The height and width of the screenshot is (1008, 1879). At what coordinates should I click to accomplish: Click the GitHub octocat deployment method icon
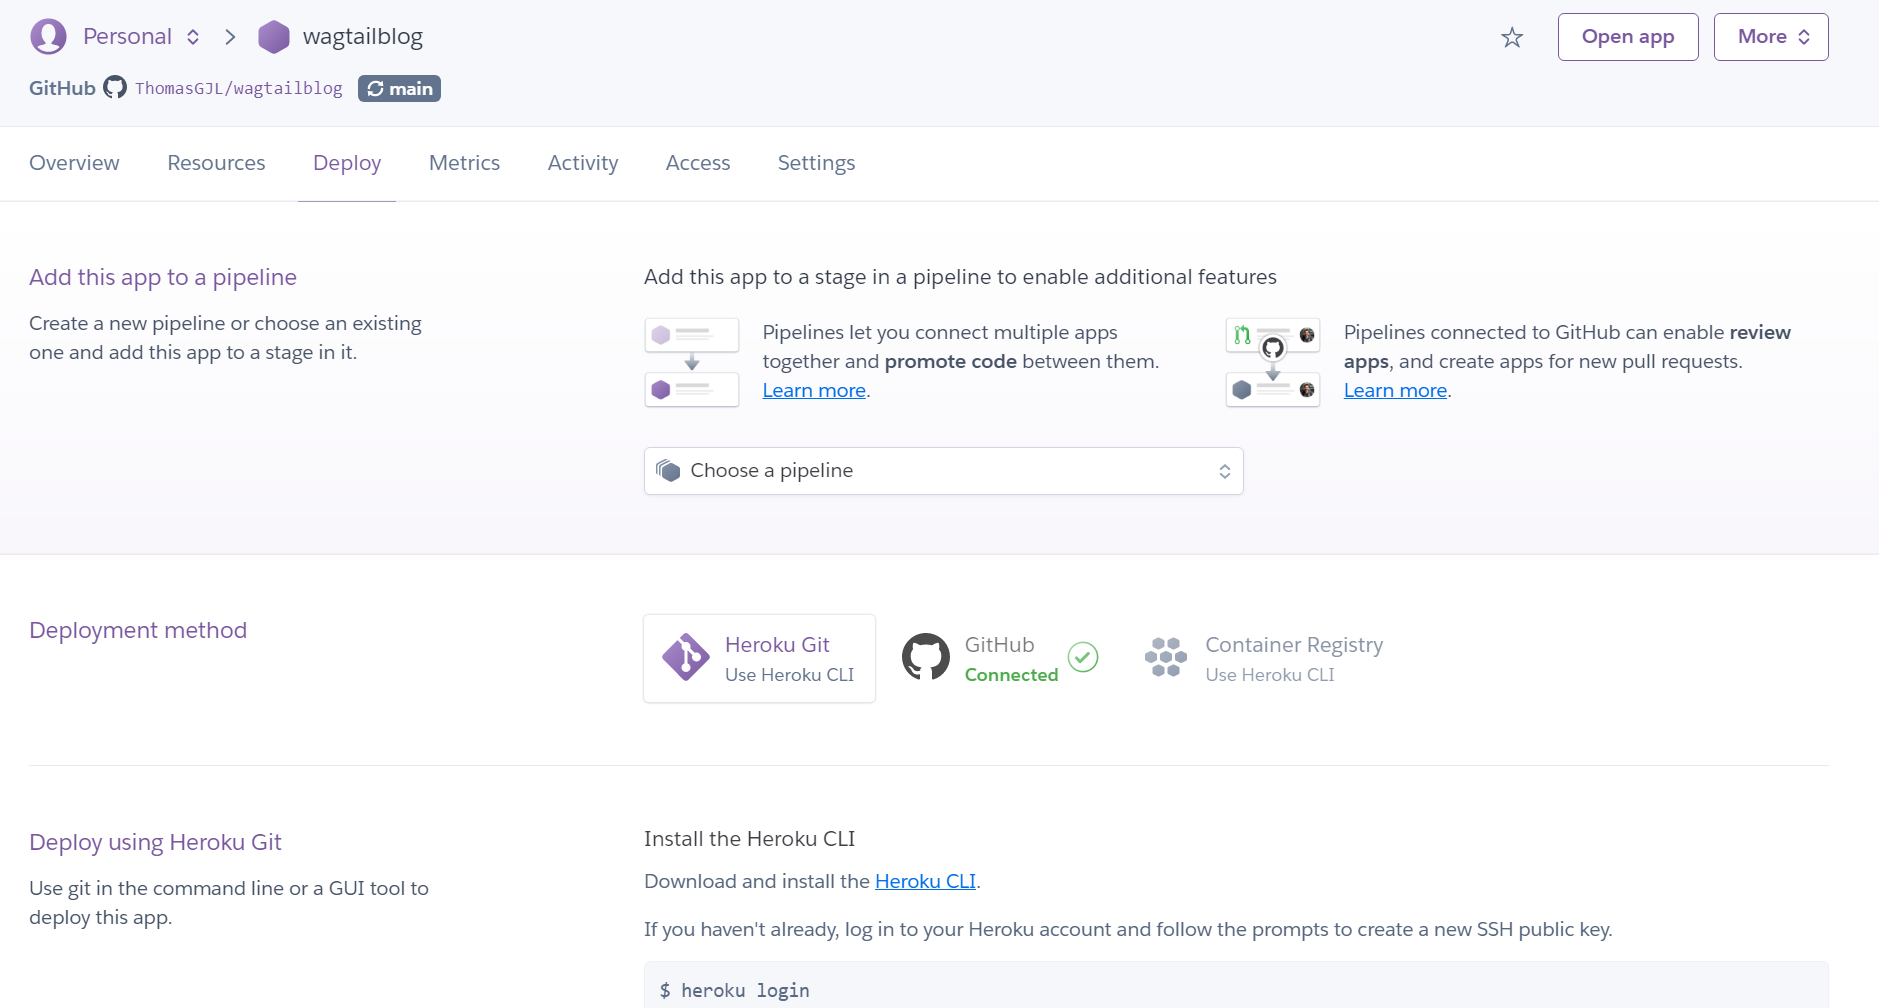click(x=926, y=657)
